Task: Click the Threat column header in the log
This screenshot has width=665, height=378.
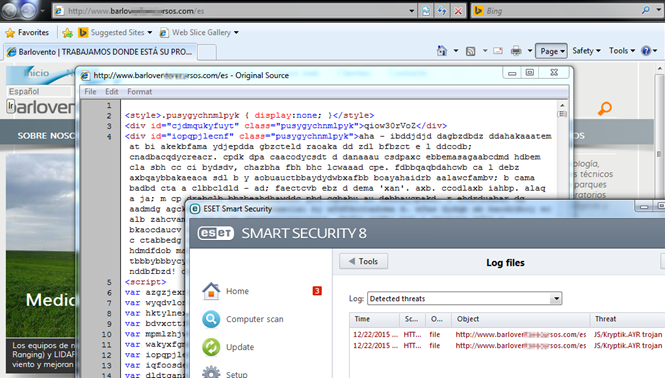Action: click(627, 319)
